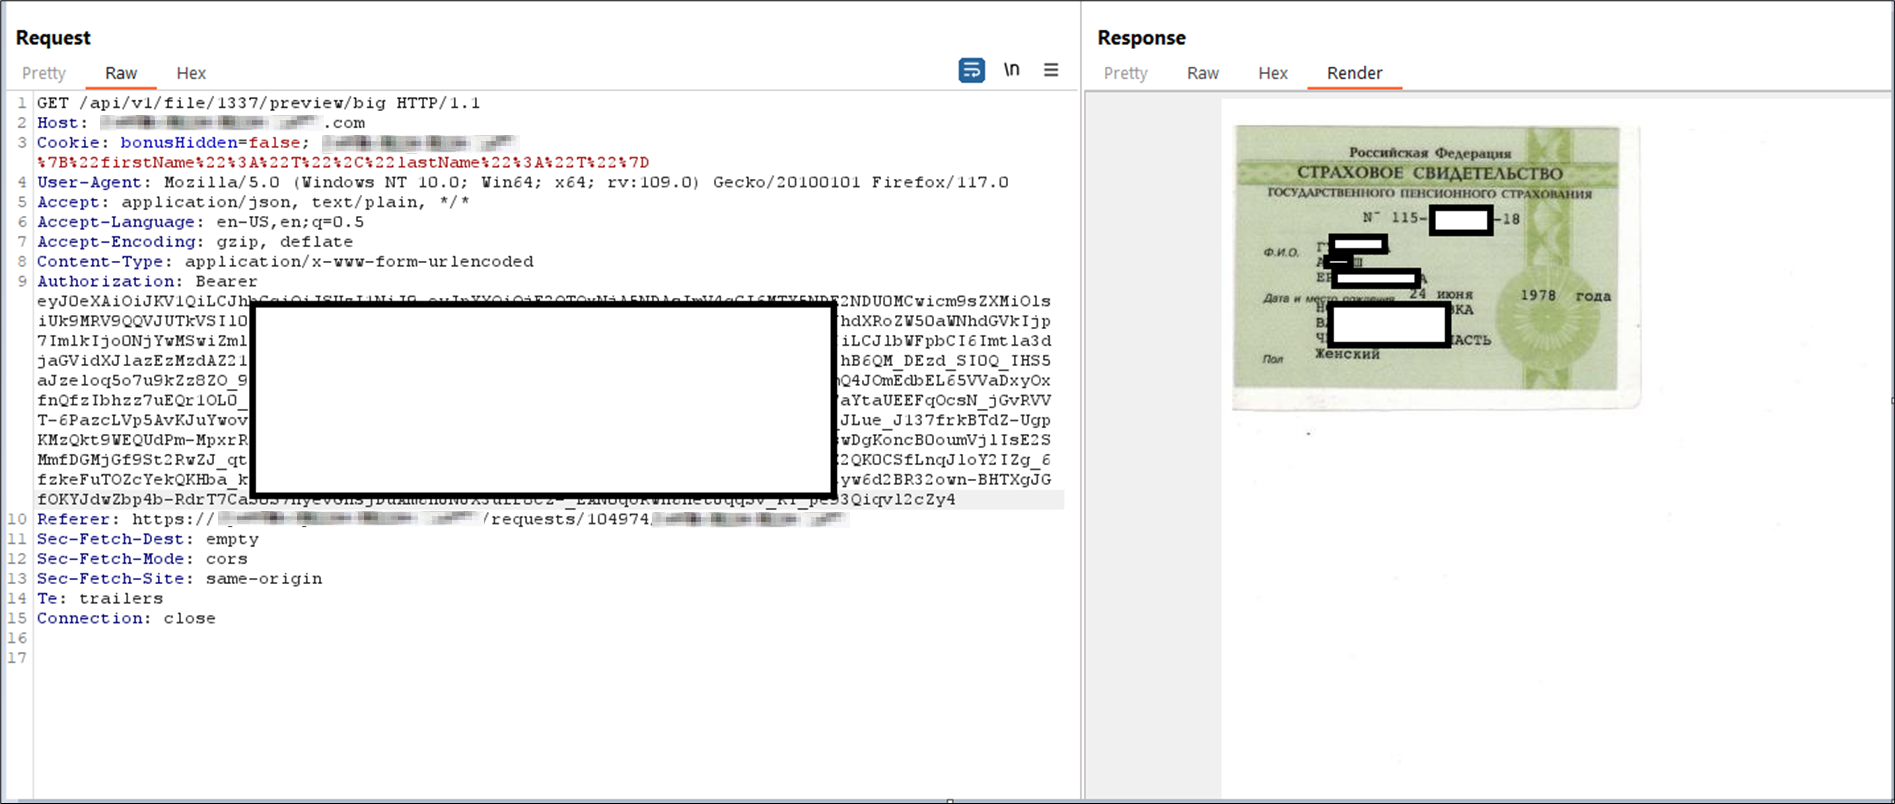
Task: Toggle word wrap icon in Request panel
Action: (971, 70)
